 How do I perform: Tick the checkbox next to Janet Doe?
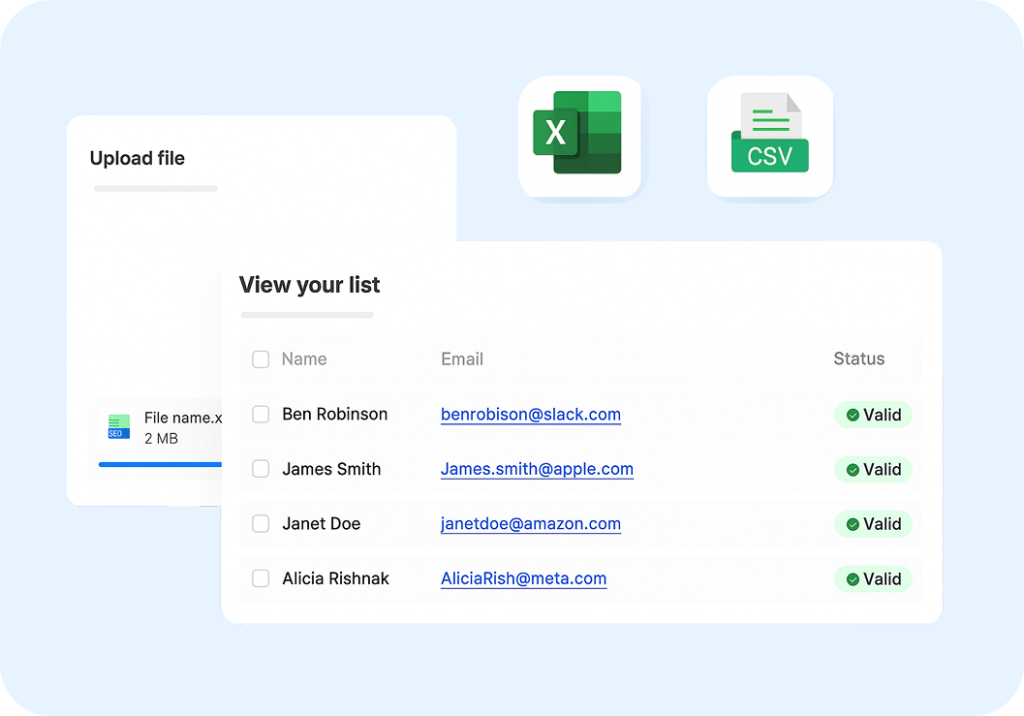coord(261,523)
